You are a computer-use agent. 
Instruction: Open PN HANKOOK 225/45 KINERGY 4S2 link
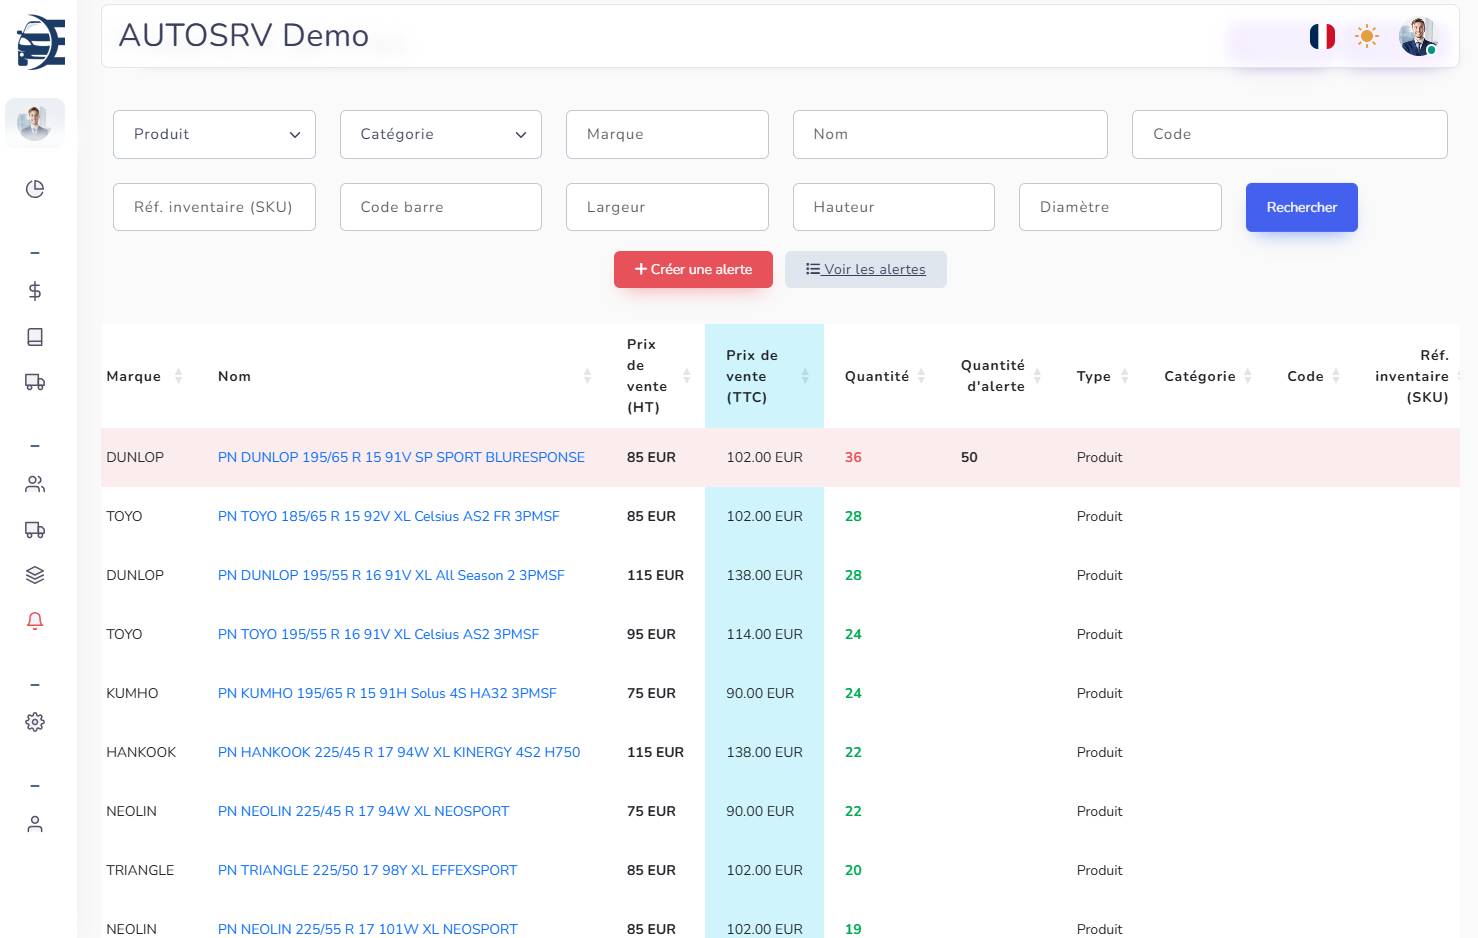point(399,752)
